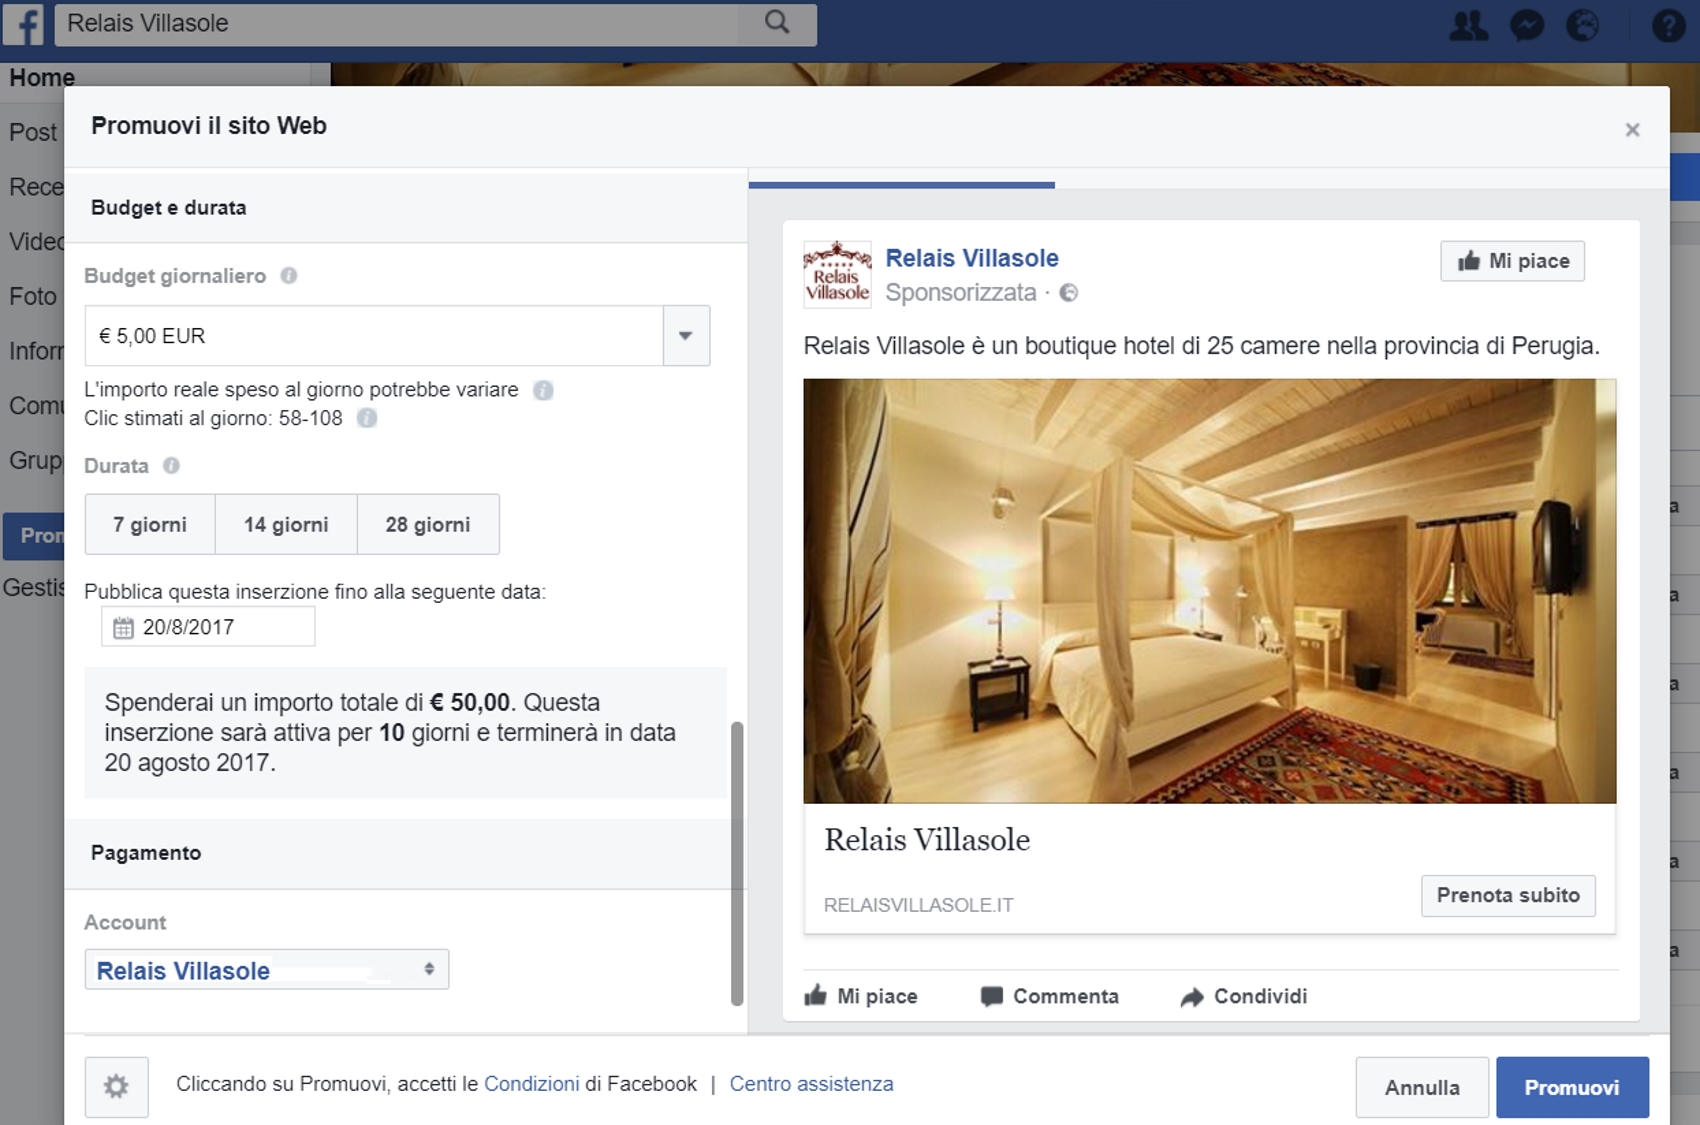Open the Messenger icon in top bar
The height and width of the screenshot is (1125, 1700).
1526,25
